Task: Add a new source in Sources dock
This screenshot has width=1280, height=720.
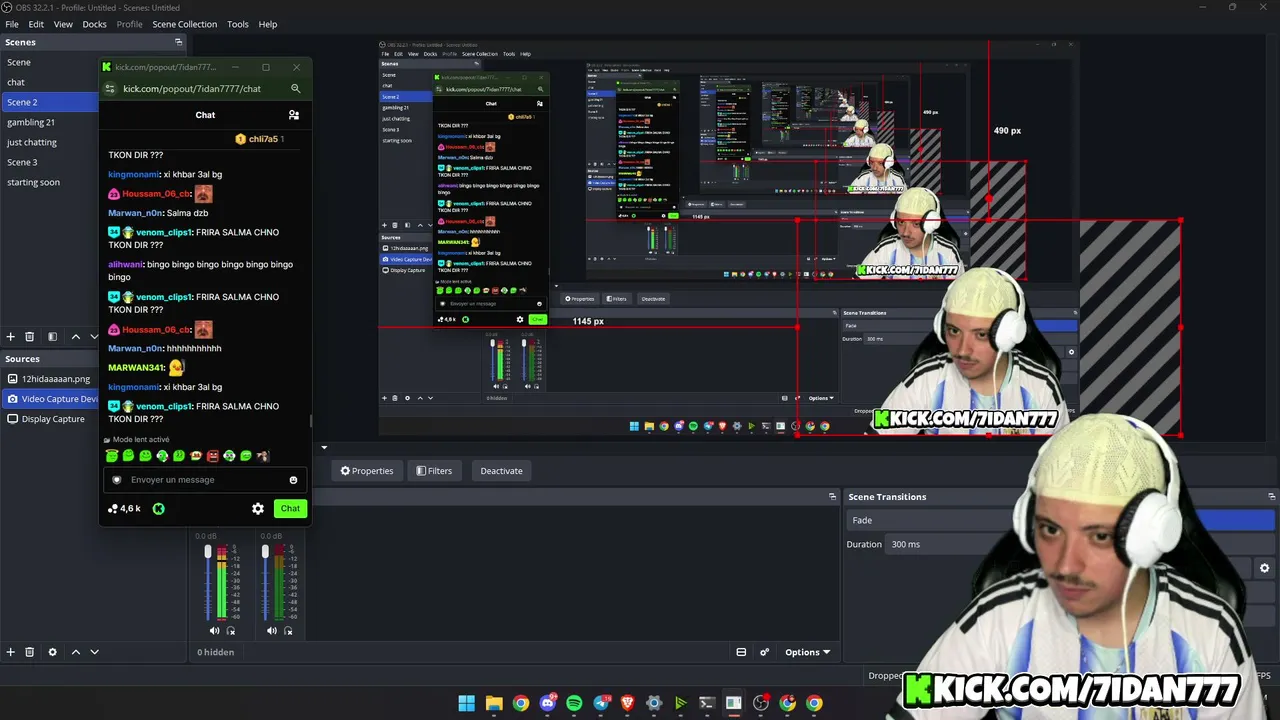Action: 11,652
